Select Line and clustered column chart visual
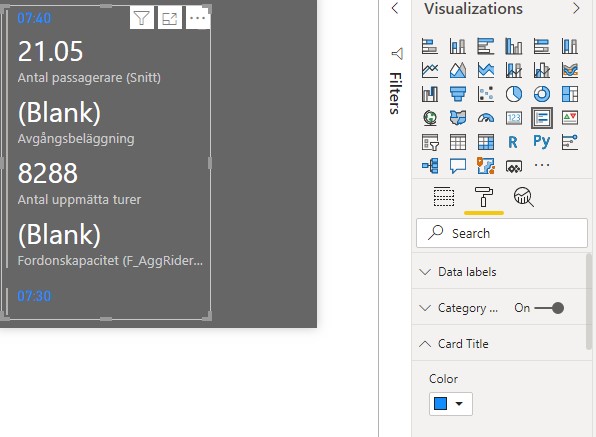Viewport: 596px width, 437px height. point(542,70)
